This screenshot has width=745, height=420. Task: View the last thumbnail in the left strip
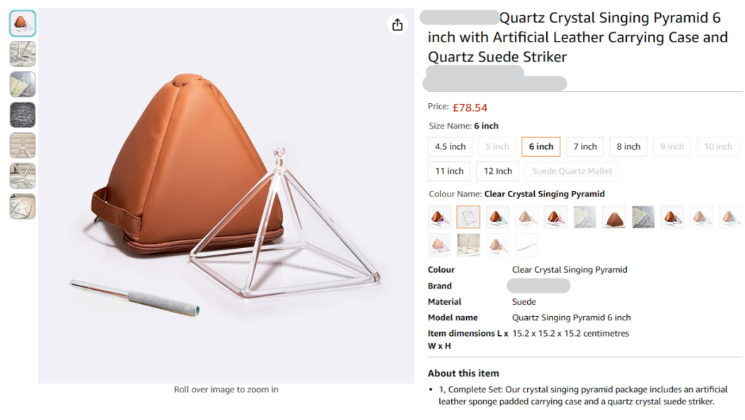[22, 207]
